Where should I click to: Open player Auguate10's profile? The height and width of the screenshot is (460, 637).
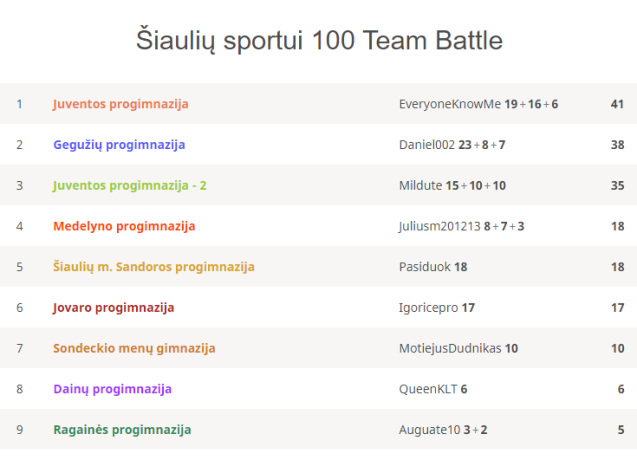[x=429, y=430]
